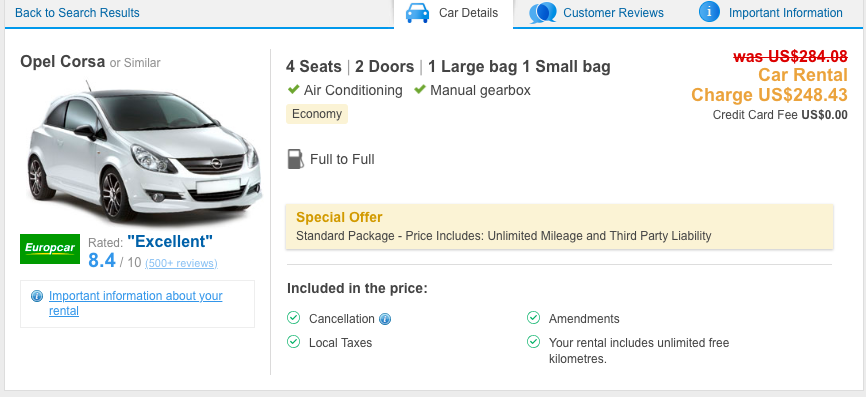Click the Opel Corsa car image
Image resolution: width=866 pixels, height=397 pixels.
point(144,151)
